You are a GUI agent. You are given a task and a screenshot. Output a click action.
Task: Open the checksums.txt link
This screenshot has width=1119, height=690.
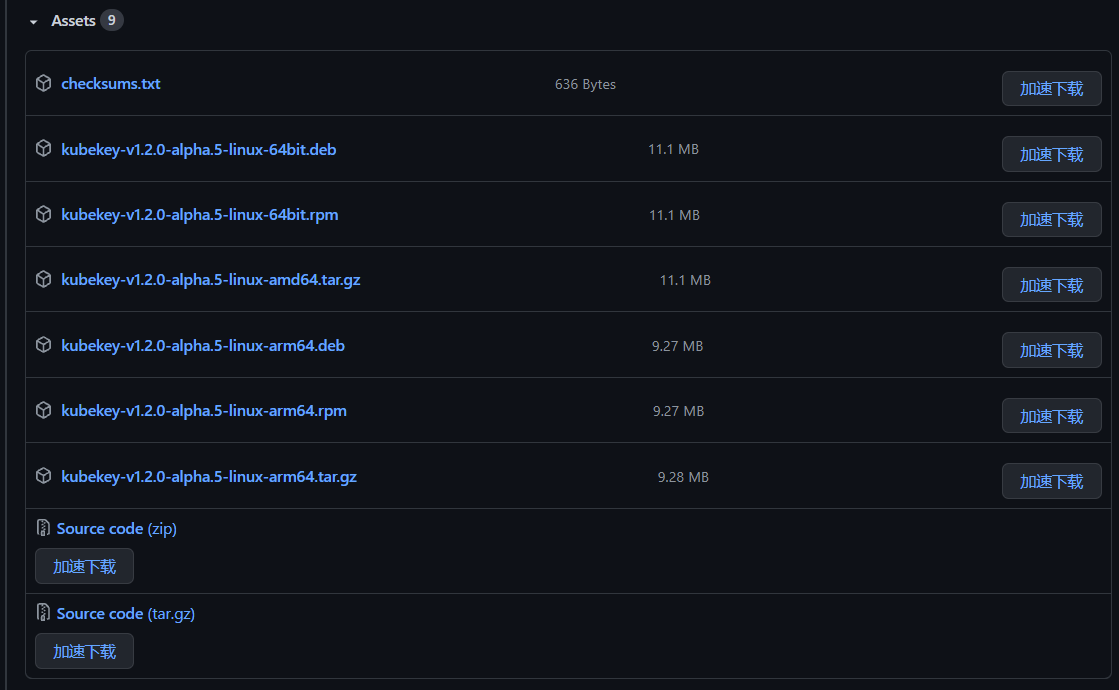[111, 83]
